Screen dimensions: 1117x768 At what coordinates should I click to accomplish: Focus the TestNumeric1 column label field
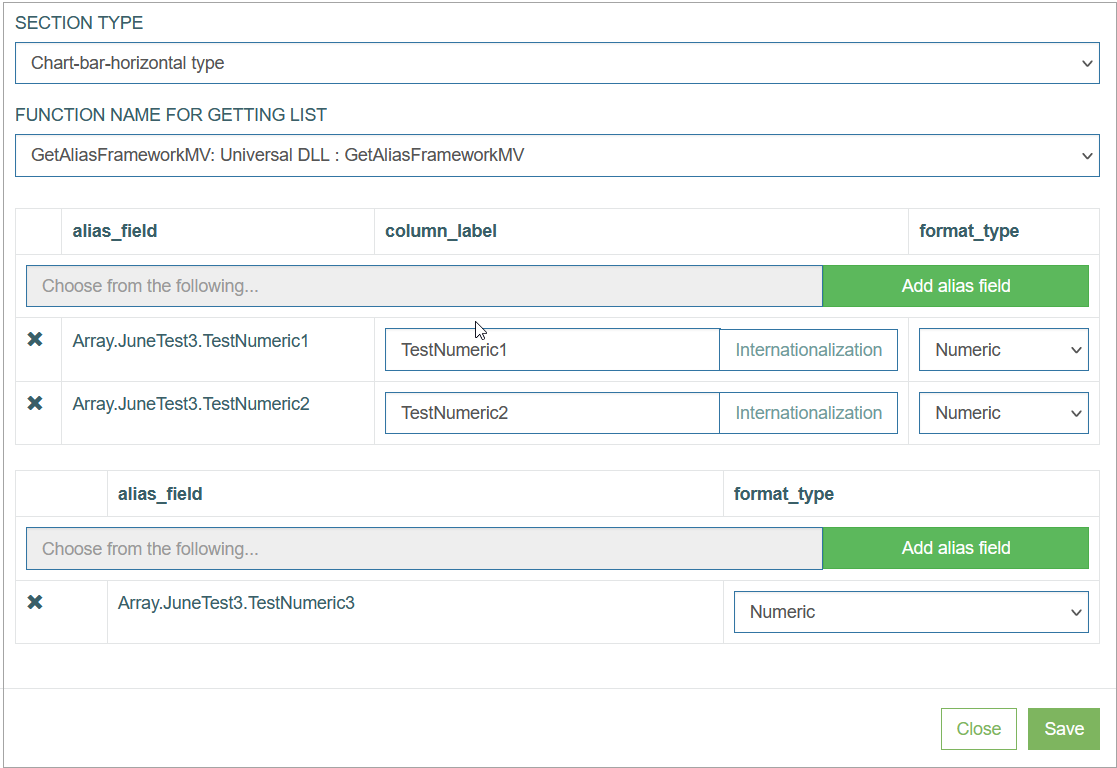pos(552,350)
